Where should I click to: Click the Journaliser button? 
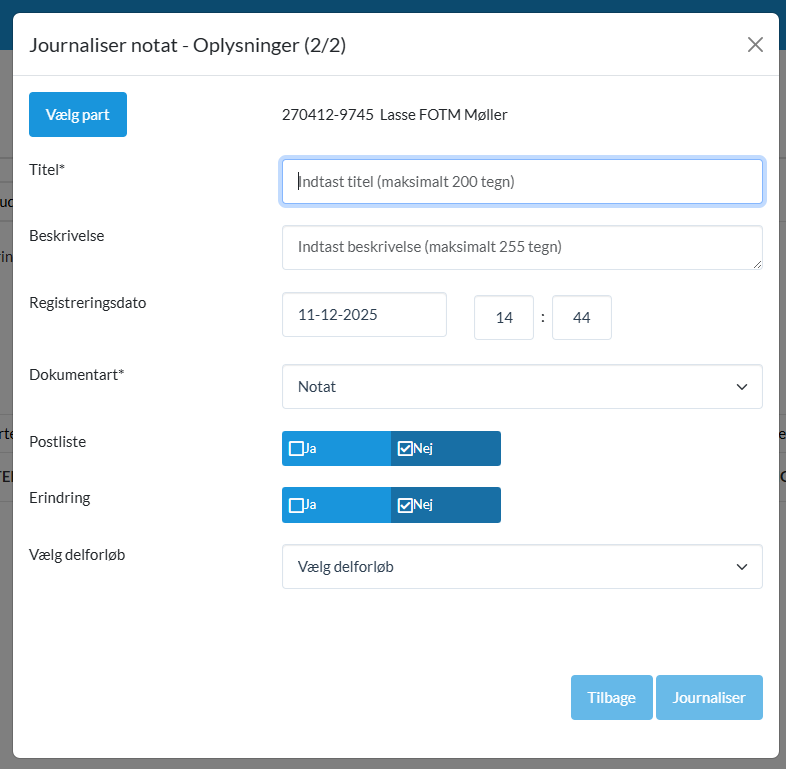709,698
